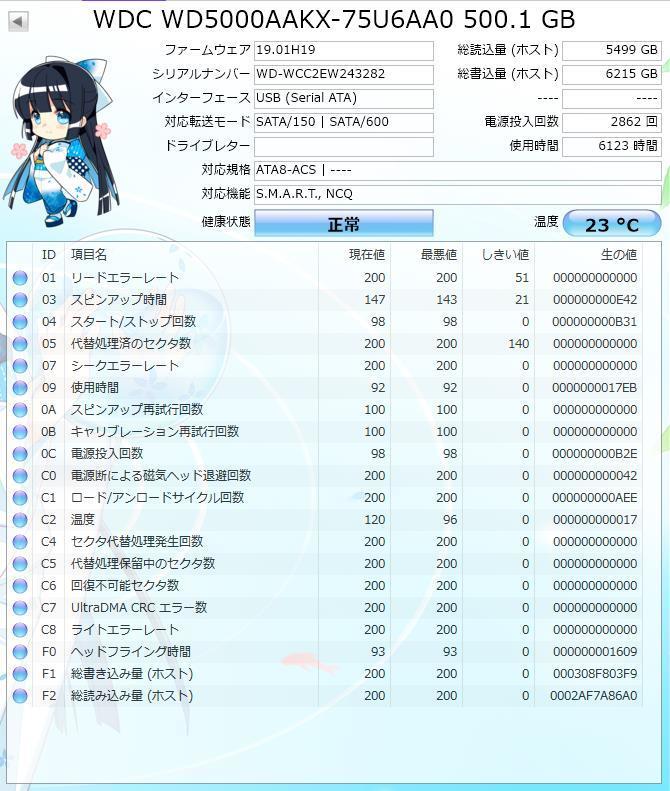Click the ATA8-ACS standard field
This screenshot has height=791, width=670.
tap(458, 170)
